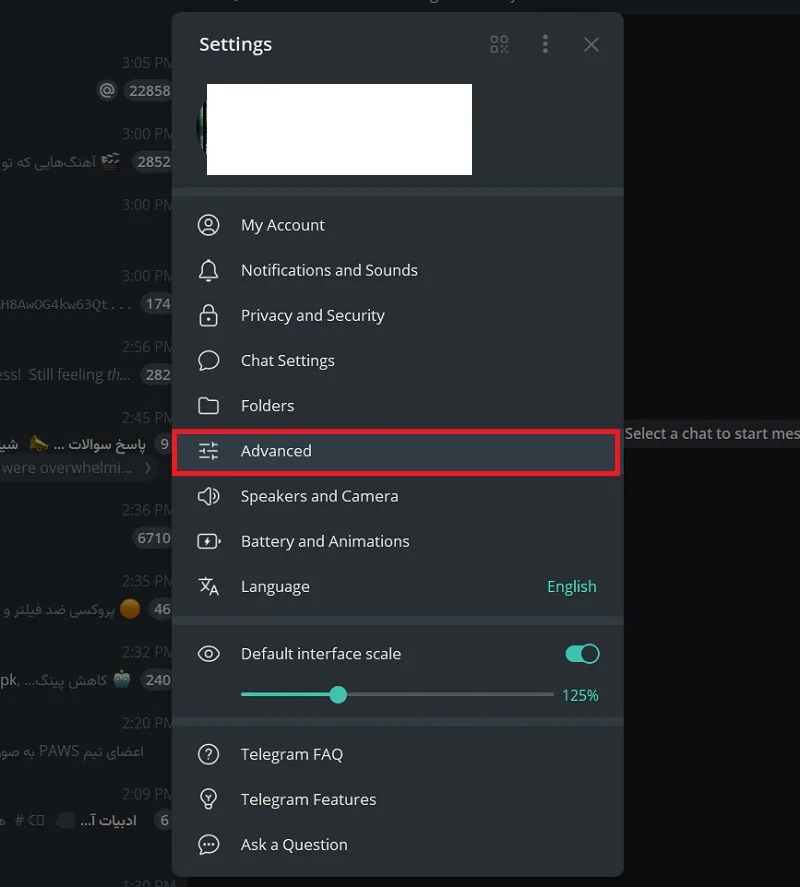The height and width of the screenshot is (887, 800).
Task: Click the translate icon for Language
Action: 208,587
